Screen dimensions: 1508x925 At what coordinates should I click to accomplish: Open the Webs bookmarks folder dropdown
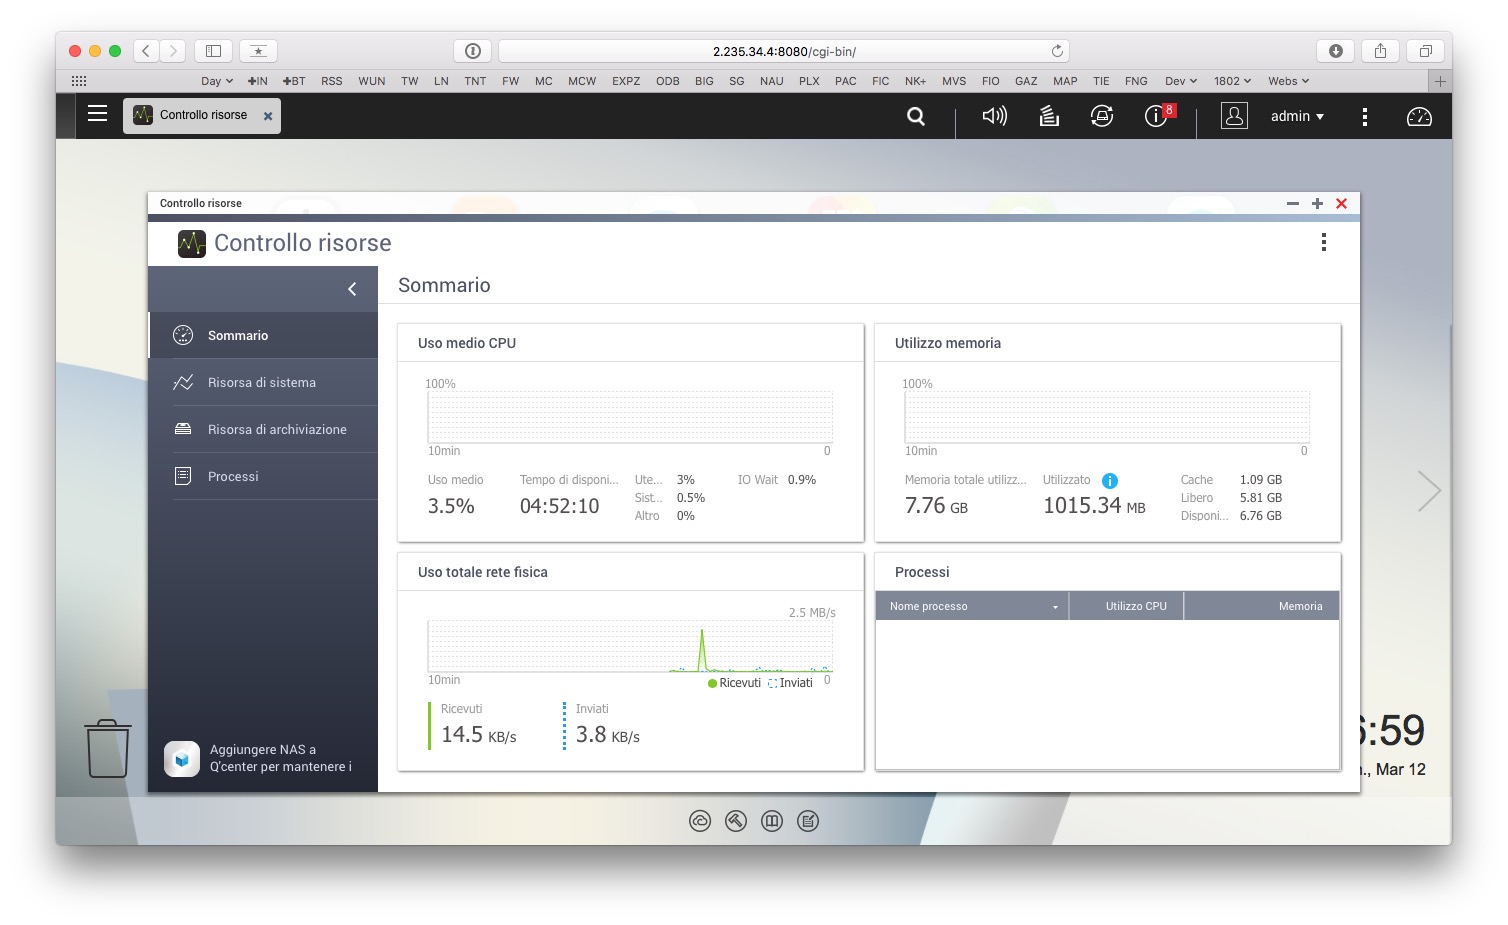(x=1288, y=81)
